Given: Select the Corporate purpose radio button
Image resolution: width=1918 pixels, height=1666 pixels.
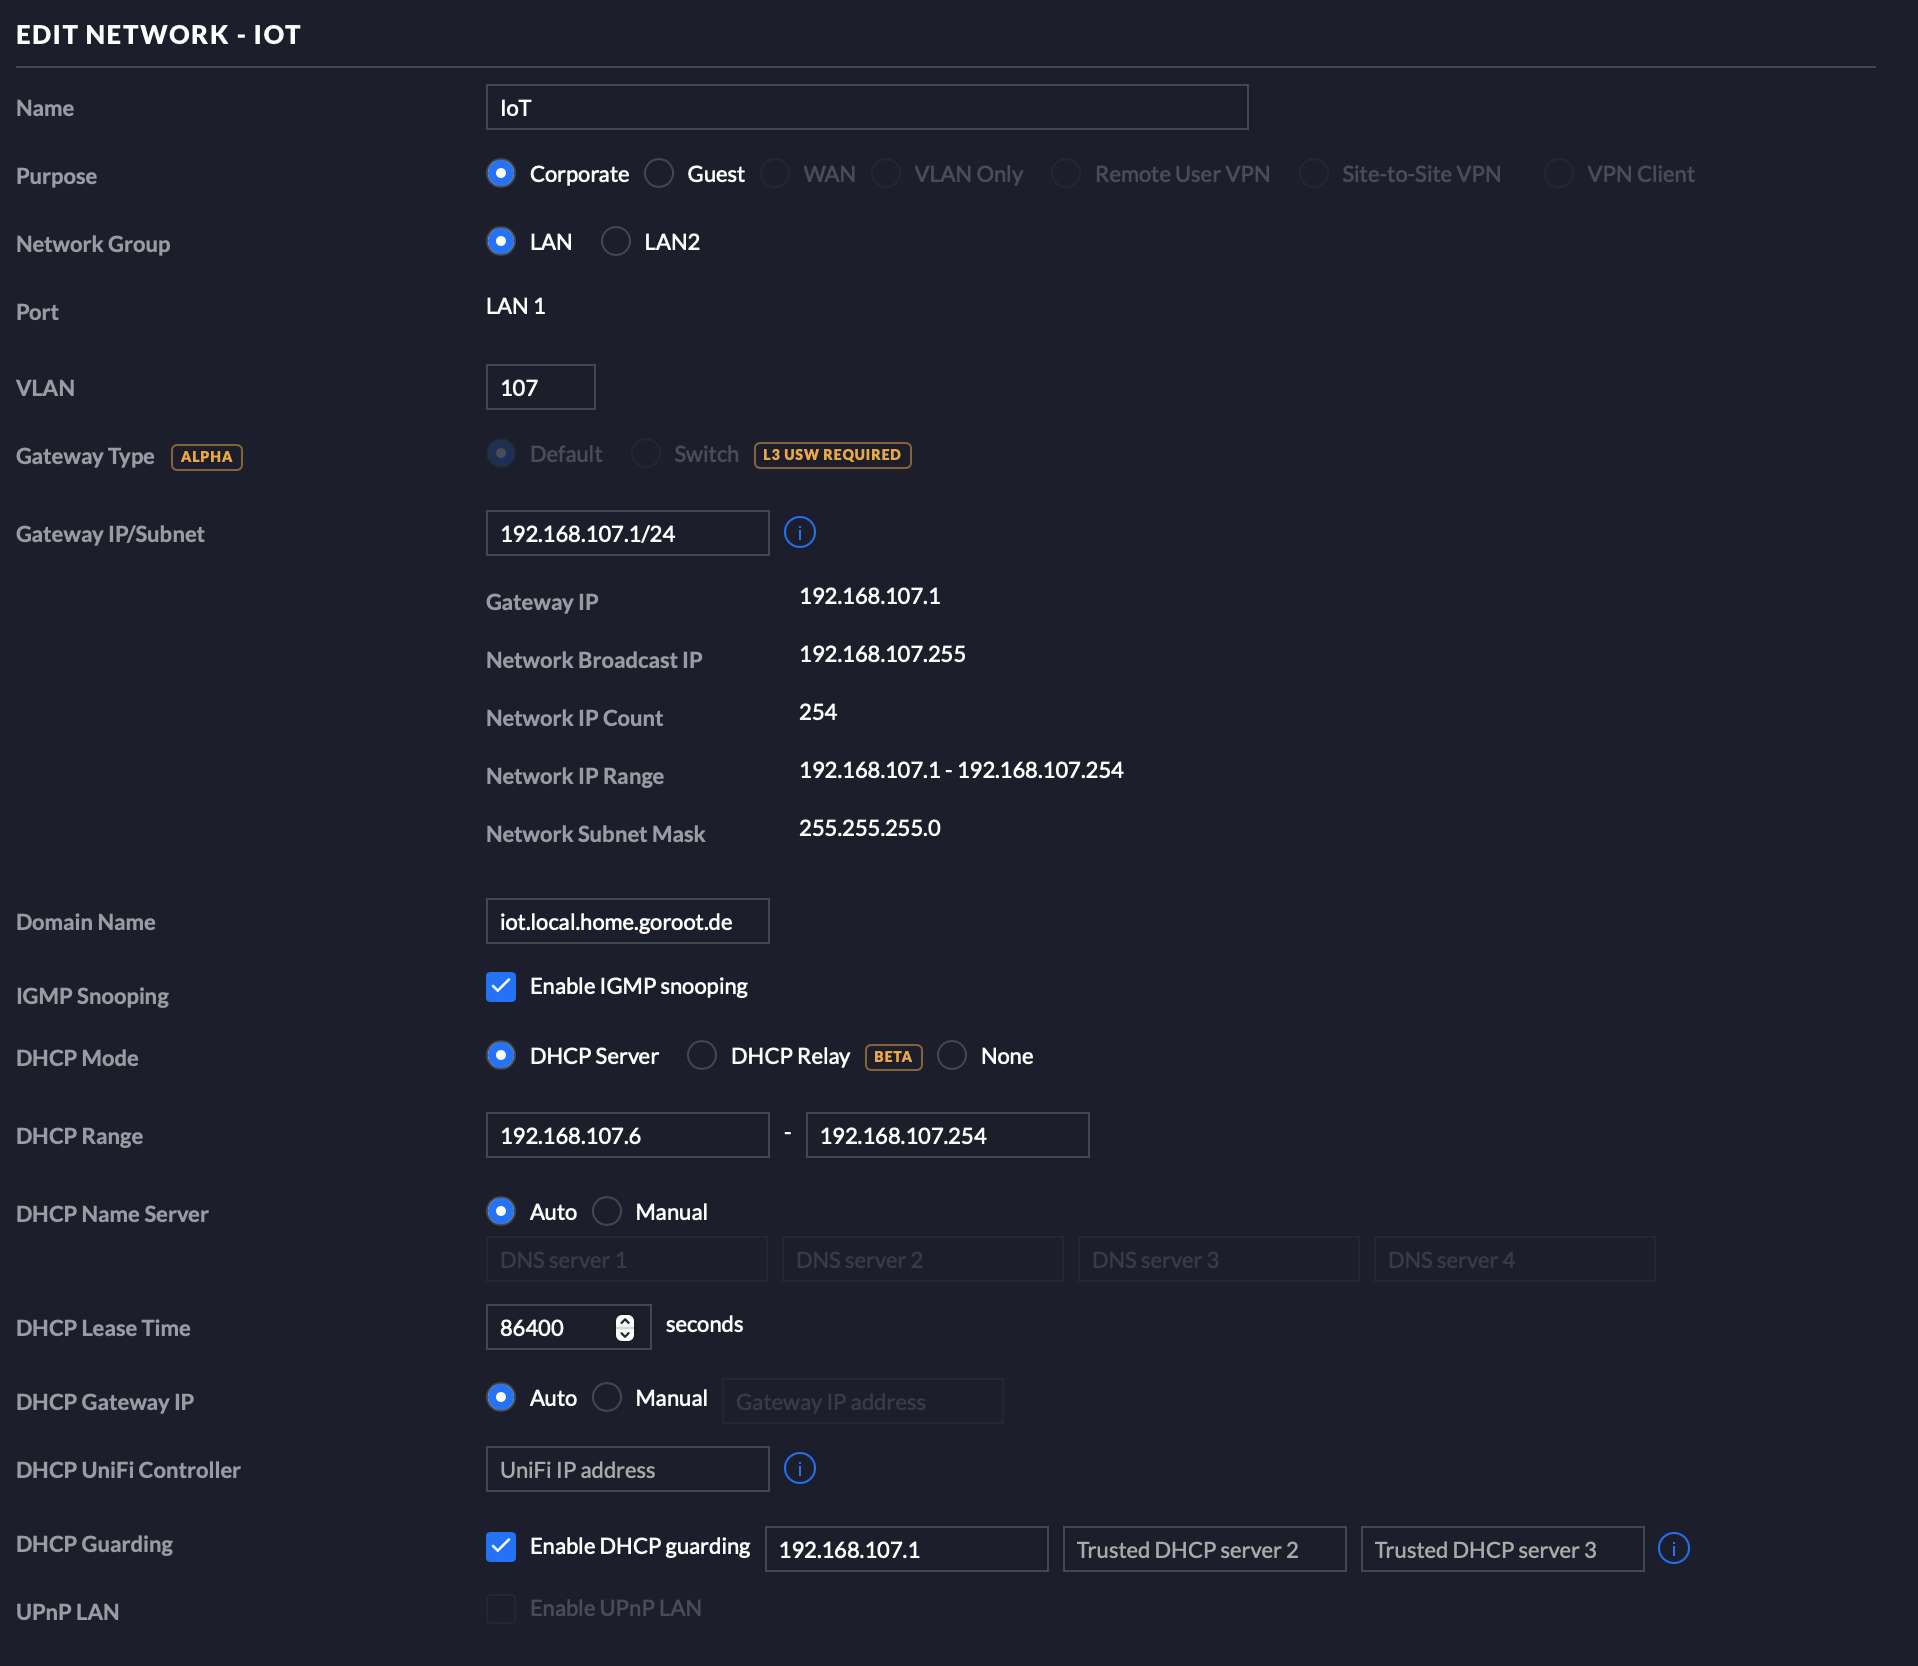Looking at the screenshot, I should [x=501, y=173].
